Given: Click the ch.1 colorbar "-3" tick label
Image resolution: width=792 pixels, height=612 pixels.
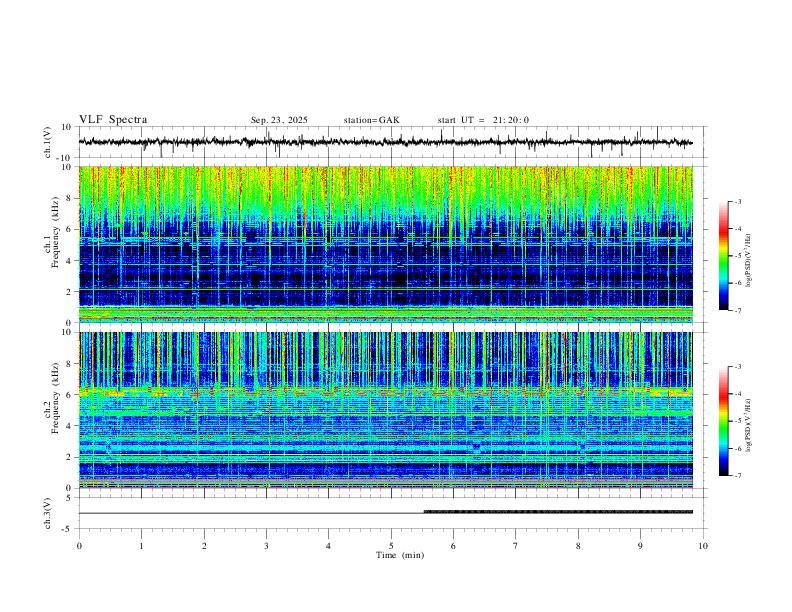Looking at the screenshot, I should tap(737, 201).
